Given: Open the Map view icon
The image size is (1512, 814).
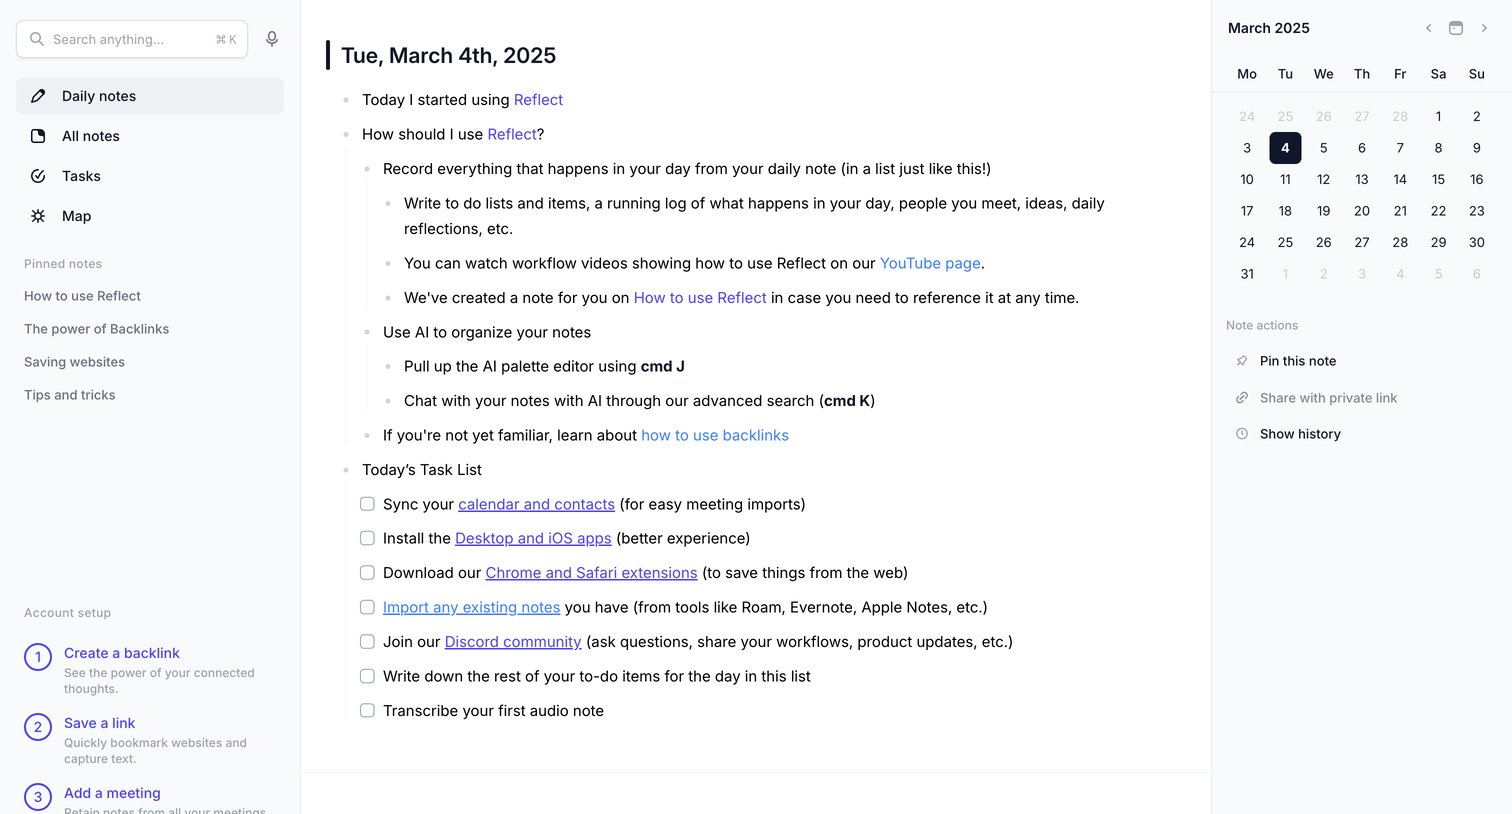Looking at the screenshot, I should coord(38,216).
